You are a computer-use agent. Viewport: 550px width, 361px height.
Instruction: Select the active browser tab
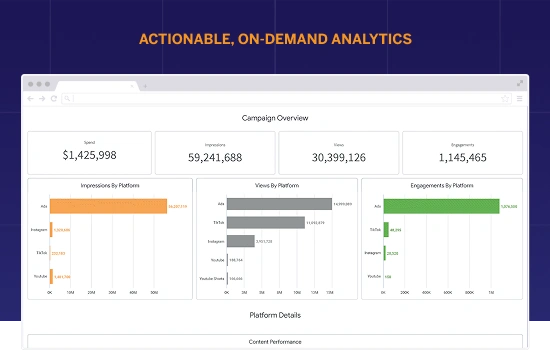tap(97, 86)
